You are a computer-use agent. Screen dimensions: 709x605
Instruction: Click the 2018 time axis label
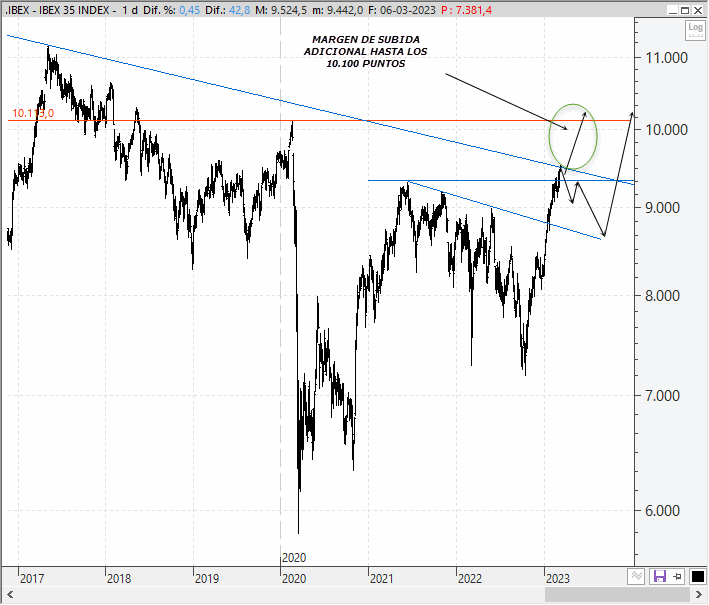(119, 579)
